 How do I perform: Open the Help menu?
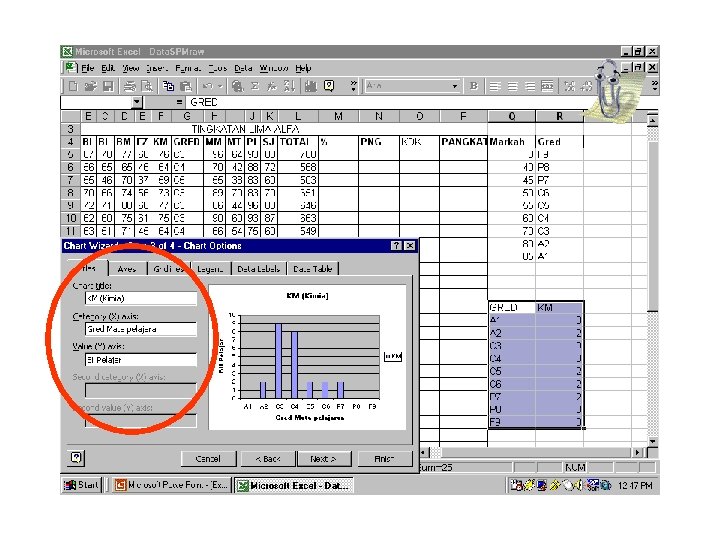coord(303,68)
